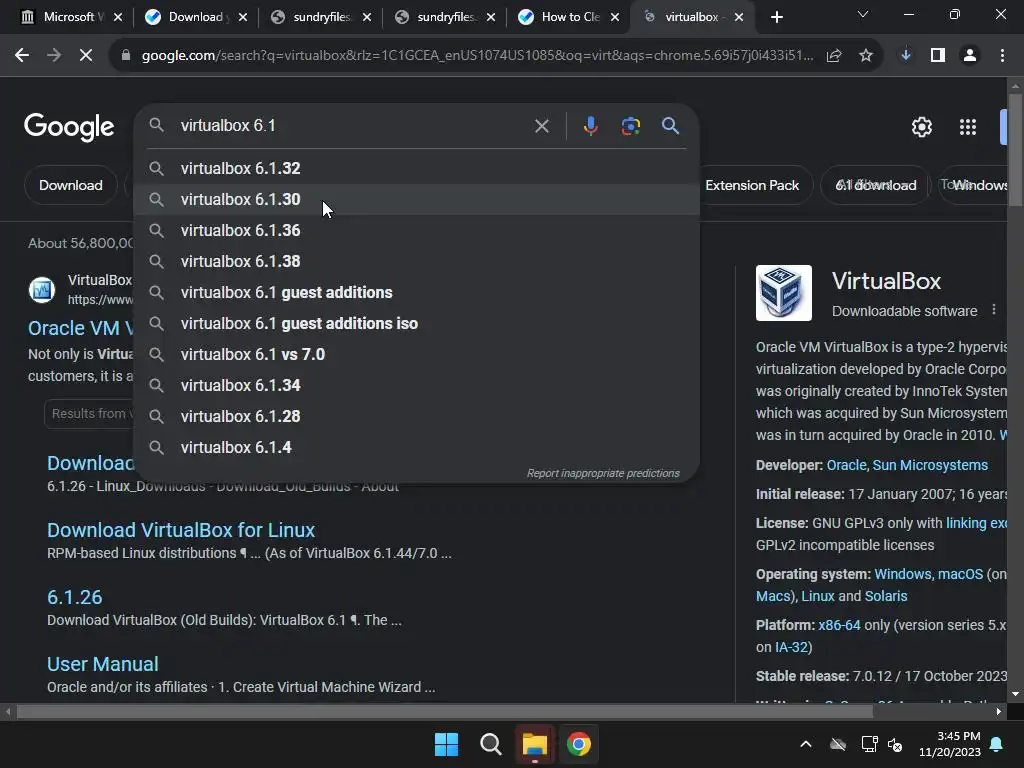Click the address bar URL
The width and height of the screenshot is (1024, 768).
click(x=477, y=56)
